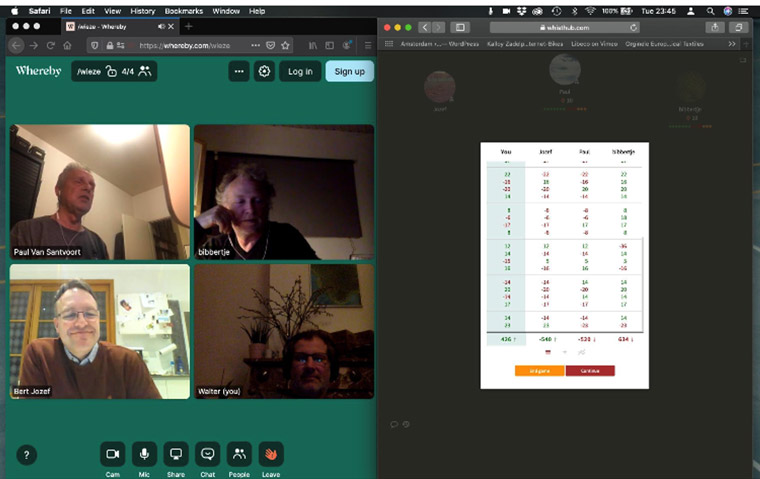Click the orange button in the score dialog

(539, 371)
